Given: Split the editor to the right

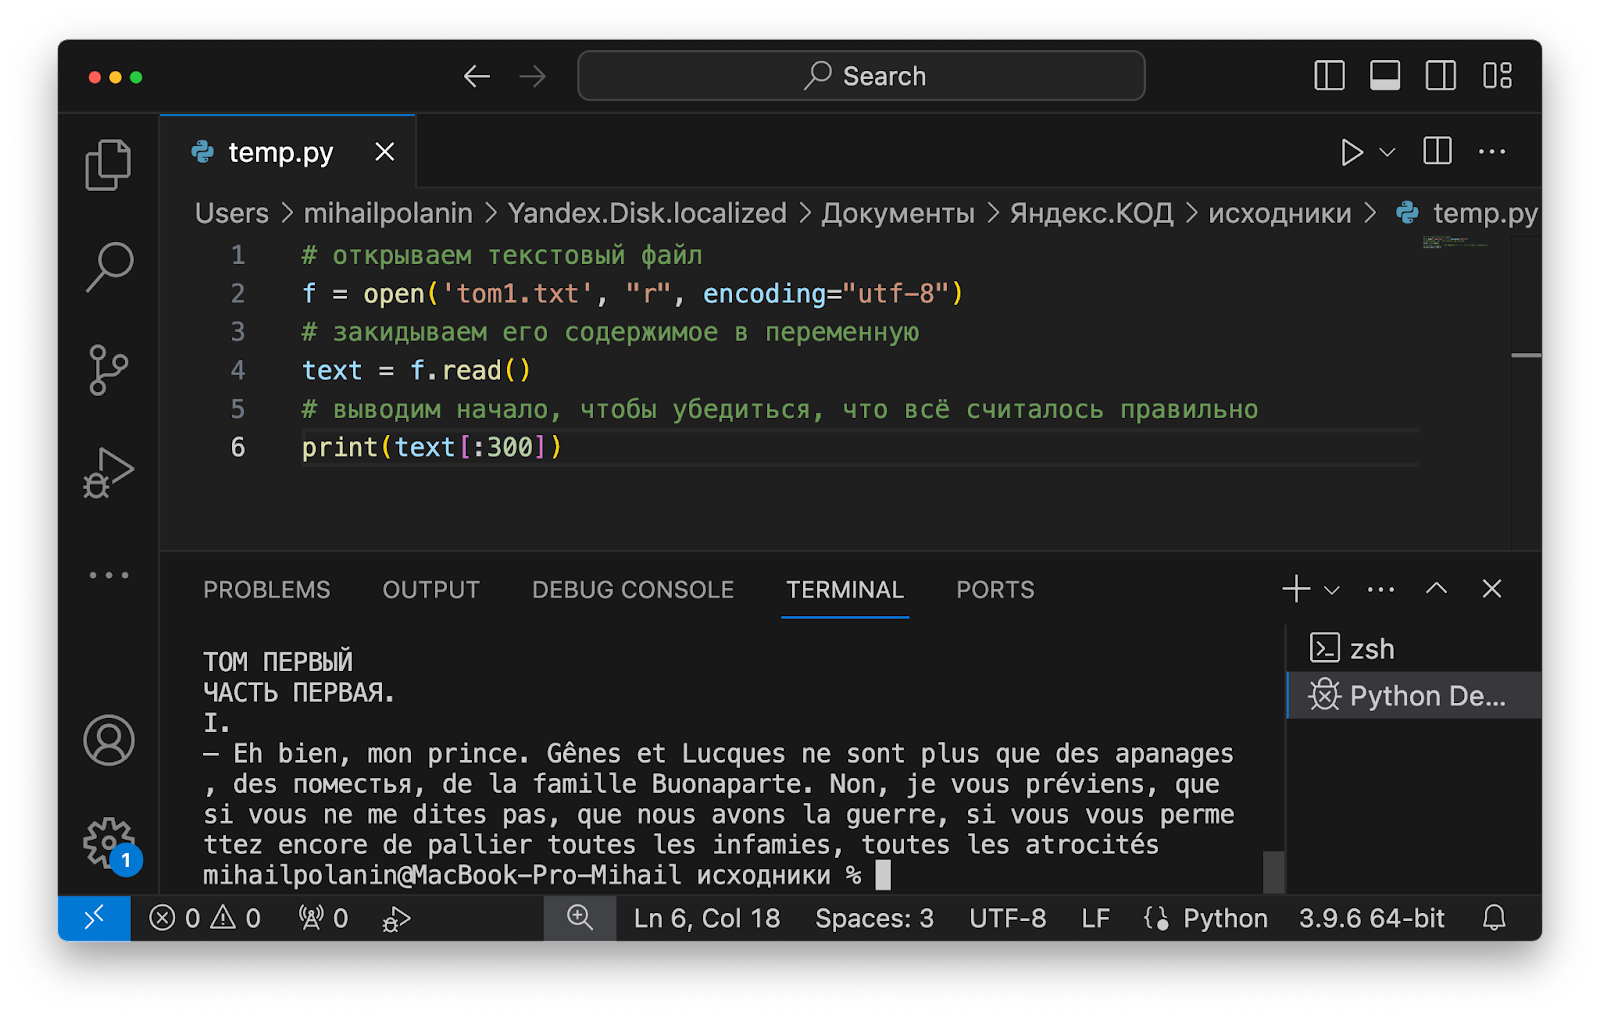Looking at the screenshot, I should click(x=1438, y=152).
